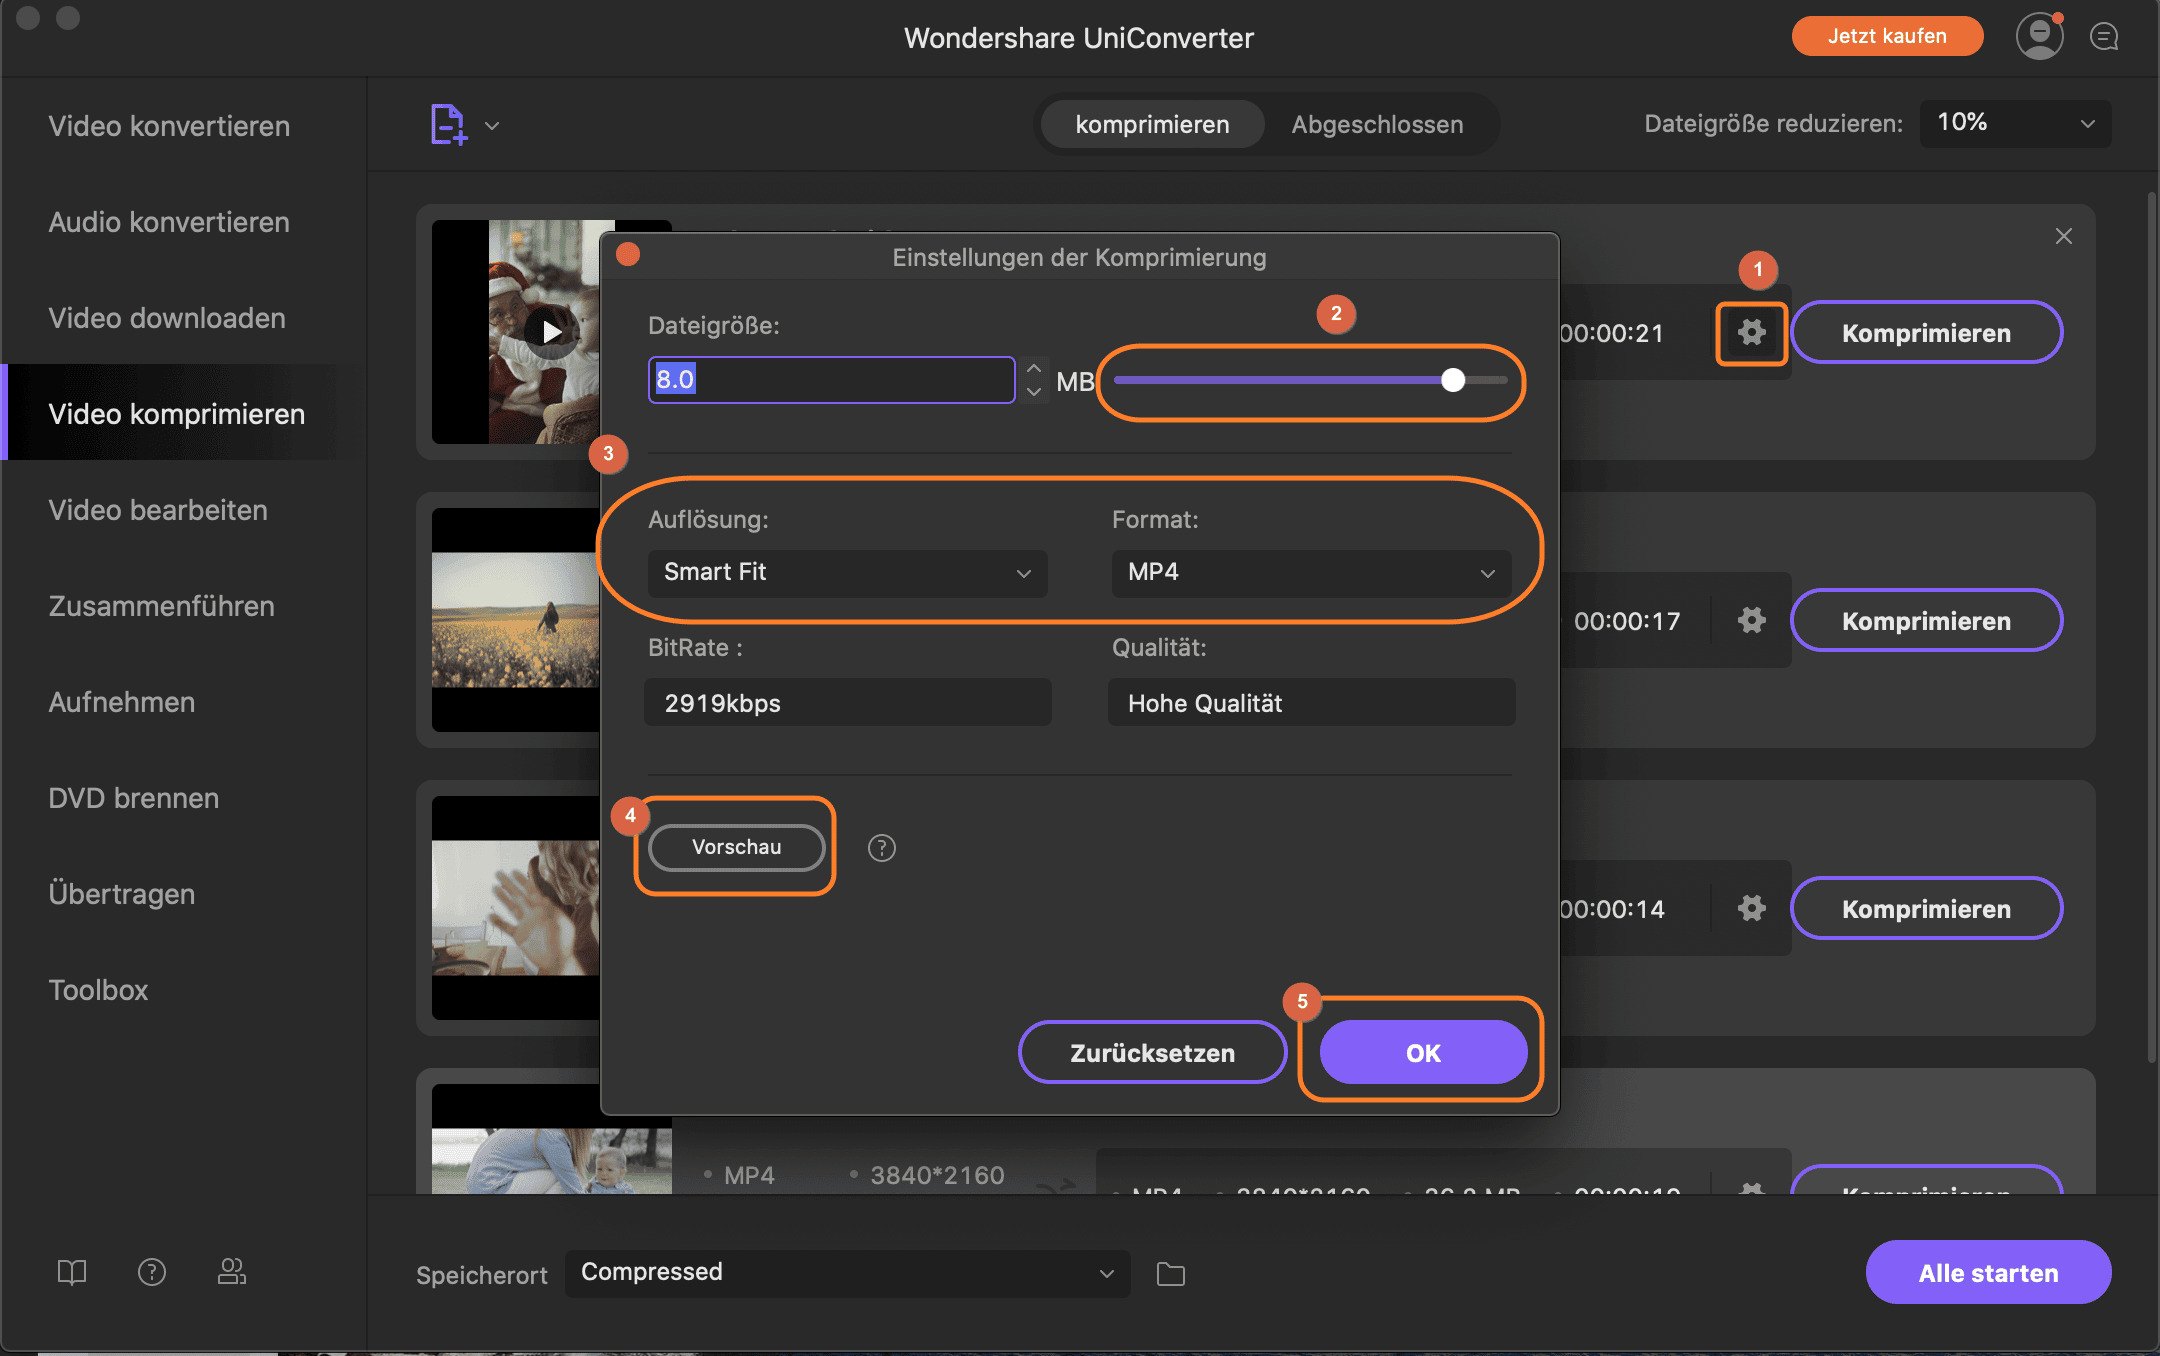The width and height of the screenshot is (2160, 1356).
Task: Open Übertragen in sidebar
Action: click(x=122, y=894)
